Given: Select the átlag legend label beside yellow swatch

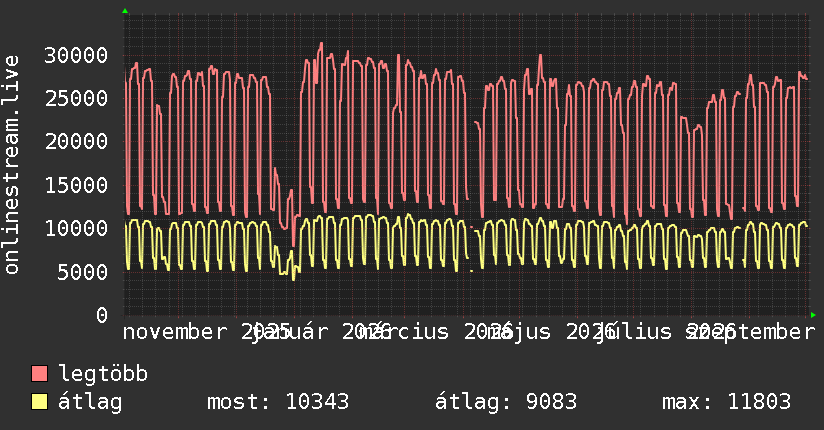Looking at the screenshot, I should [x=90, y=402].
